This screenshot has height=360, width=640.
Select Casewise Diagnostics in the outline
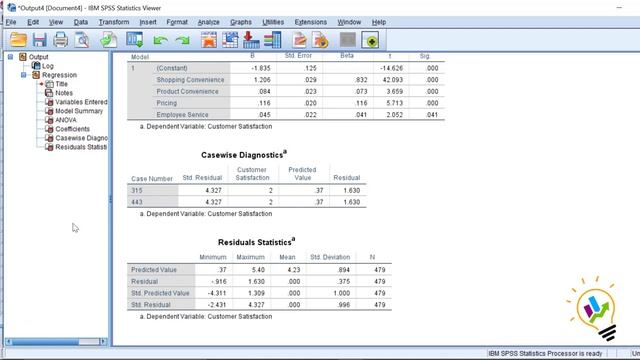tap(81, 138)
